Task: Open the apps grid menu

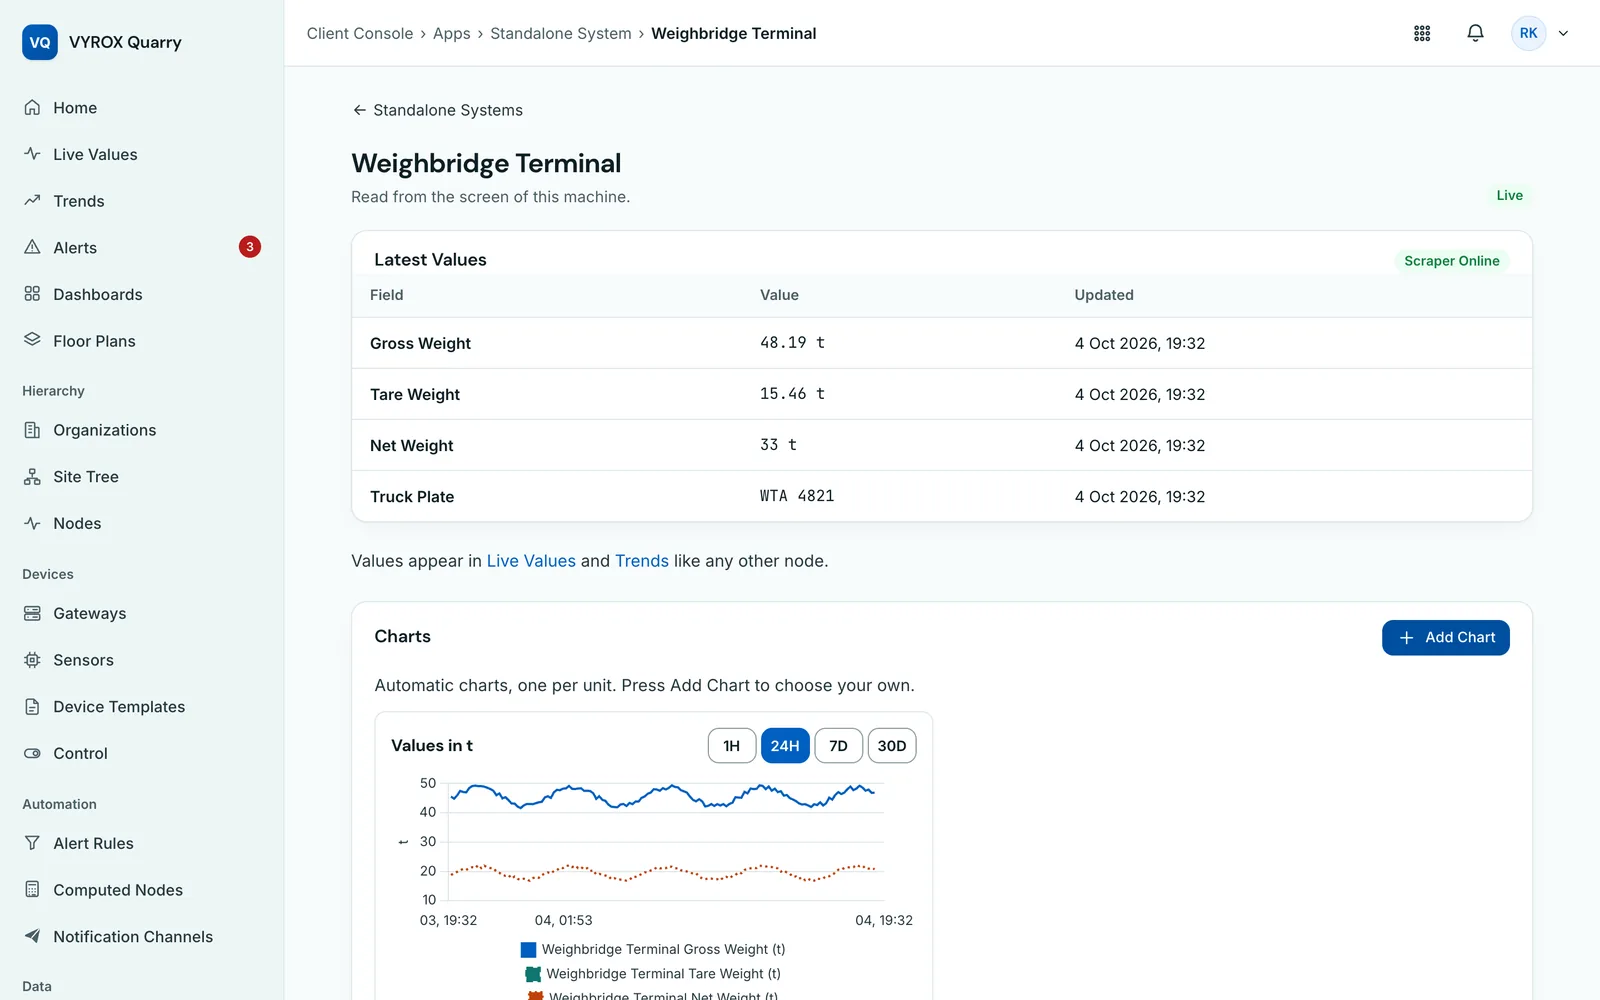Action: click(1422, 33)
